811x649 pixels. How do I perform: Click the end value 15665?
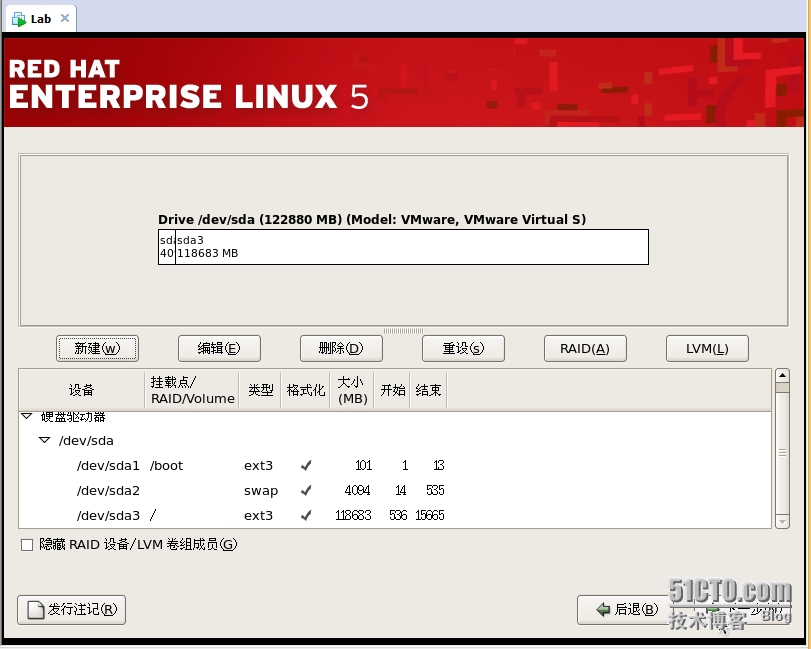430,515
